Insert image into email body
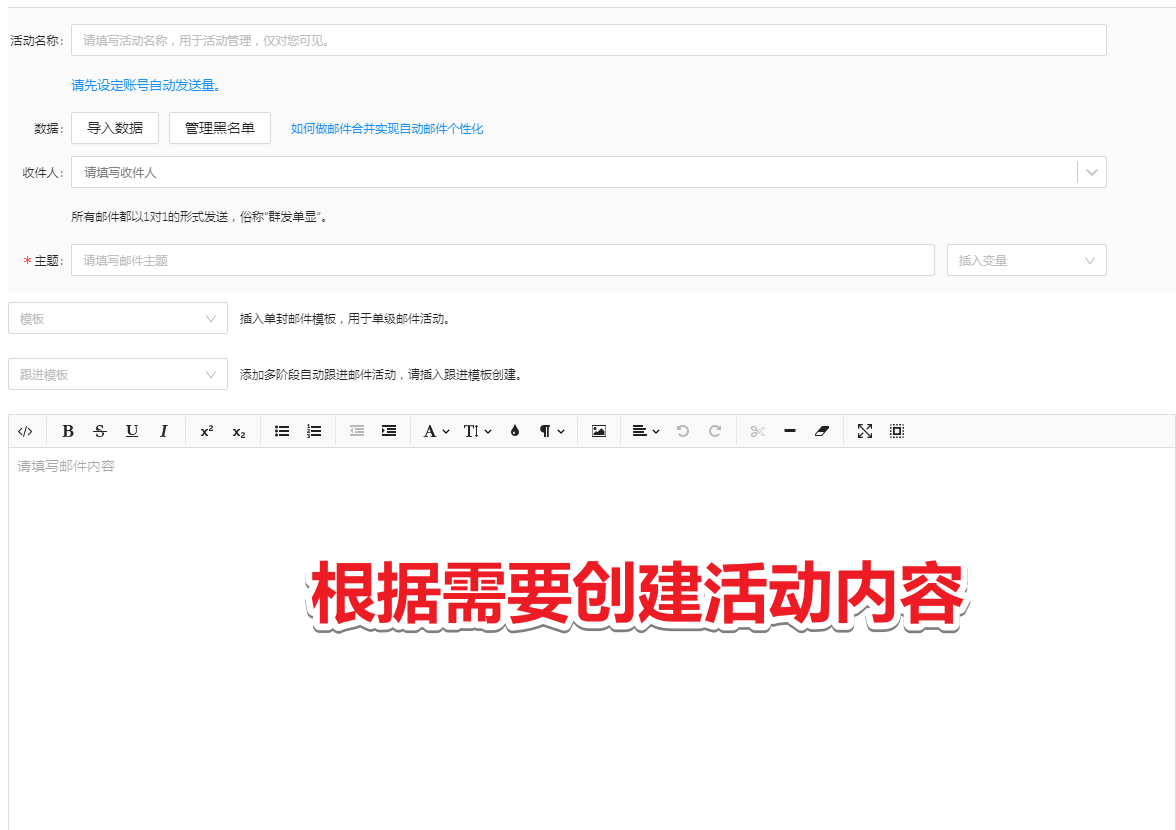This screenshot has width=1176, height=830. point(598,431)
